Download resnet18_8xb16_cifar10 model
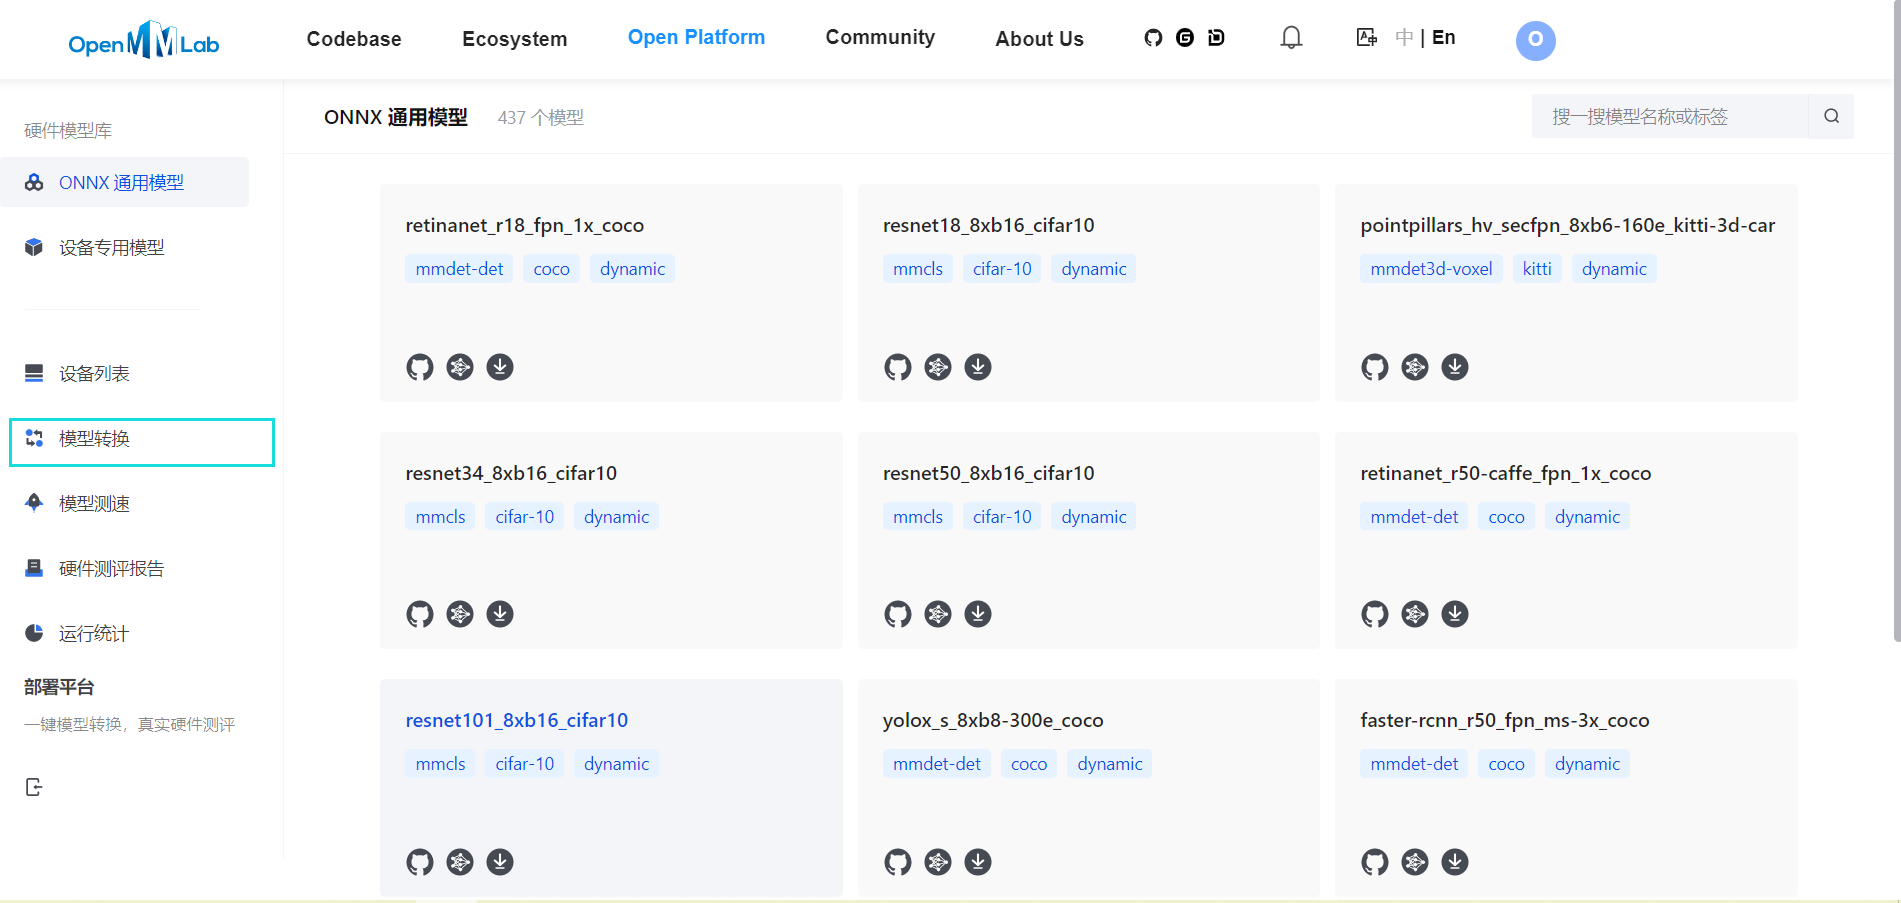The image size is (1901, 903). point(978,367)
